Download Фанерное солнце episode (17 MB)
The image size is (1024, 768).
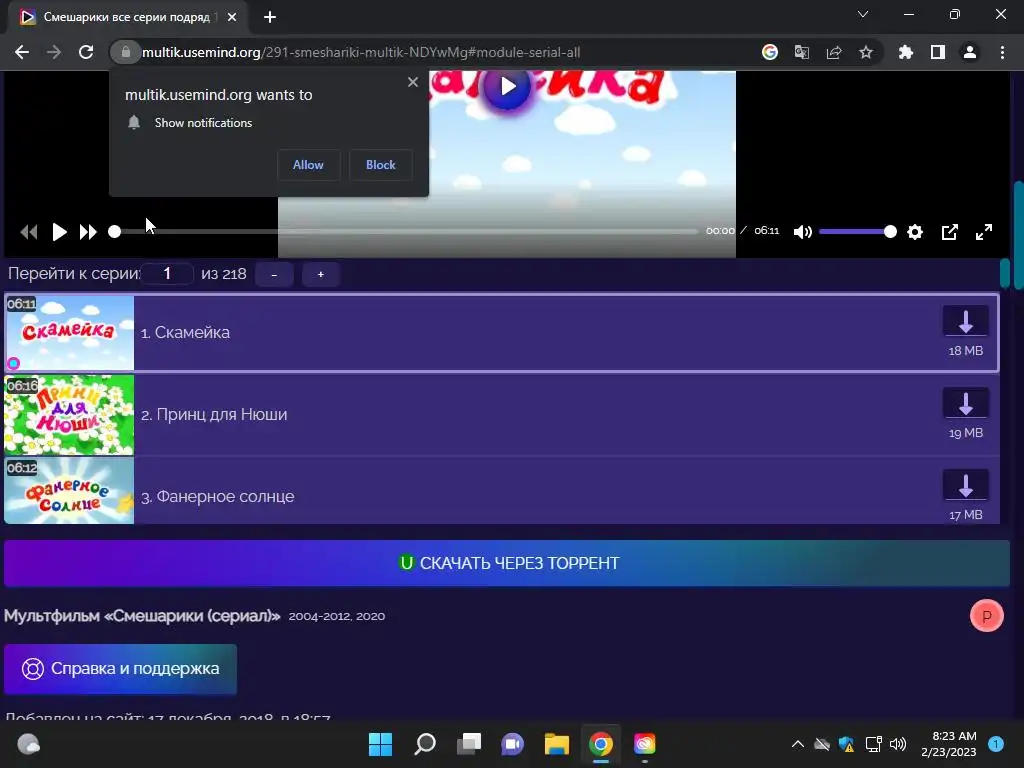(965, 486)
